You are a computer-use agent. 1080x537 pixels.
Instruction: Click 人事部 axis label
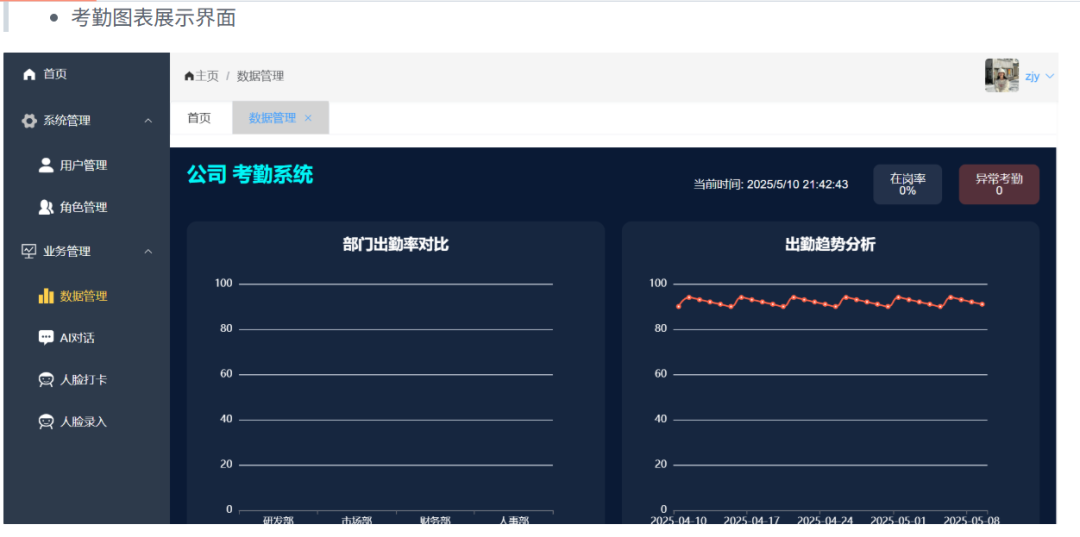pyautogui.click(x=514, y=520)
